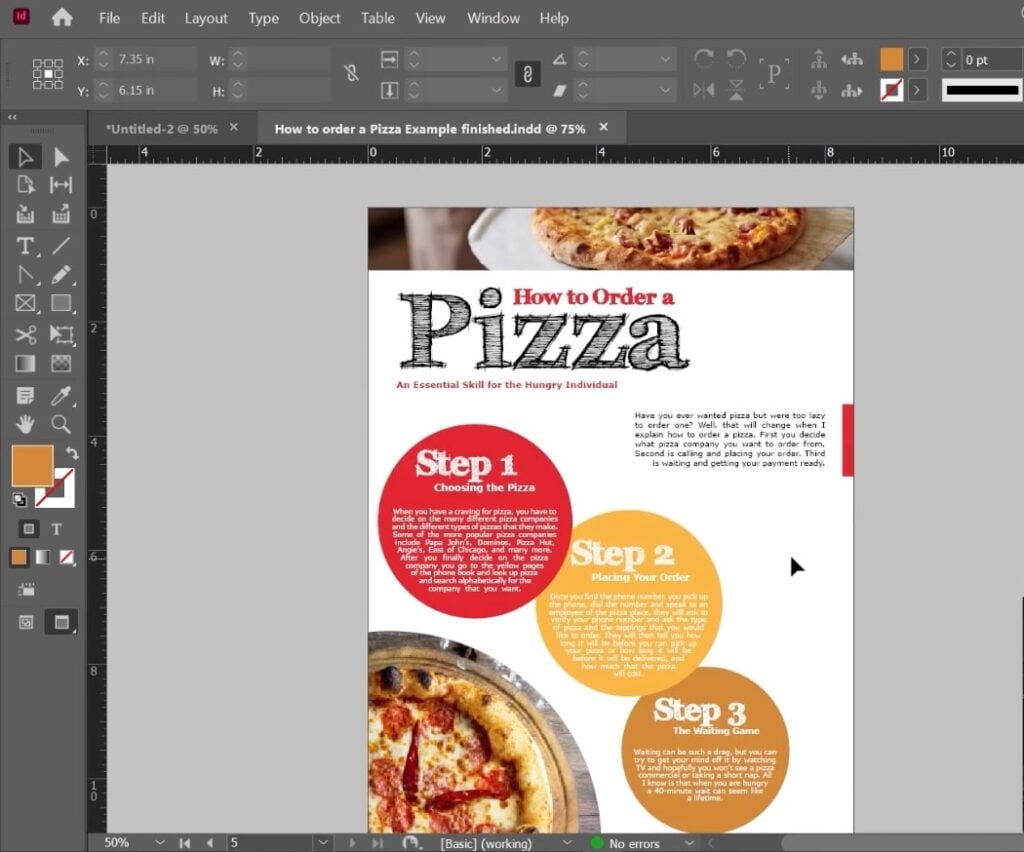The height and width of the screenshot is (852, 1024).
Task: Activate the Note tool
Action: [x=25, y=396]
